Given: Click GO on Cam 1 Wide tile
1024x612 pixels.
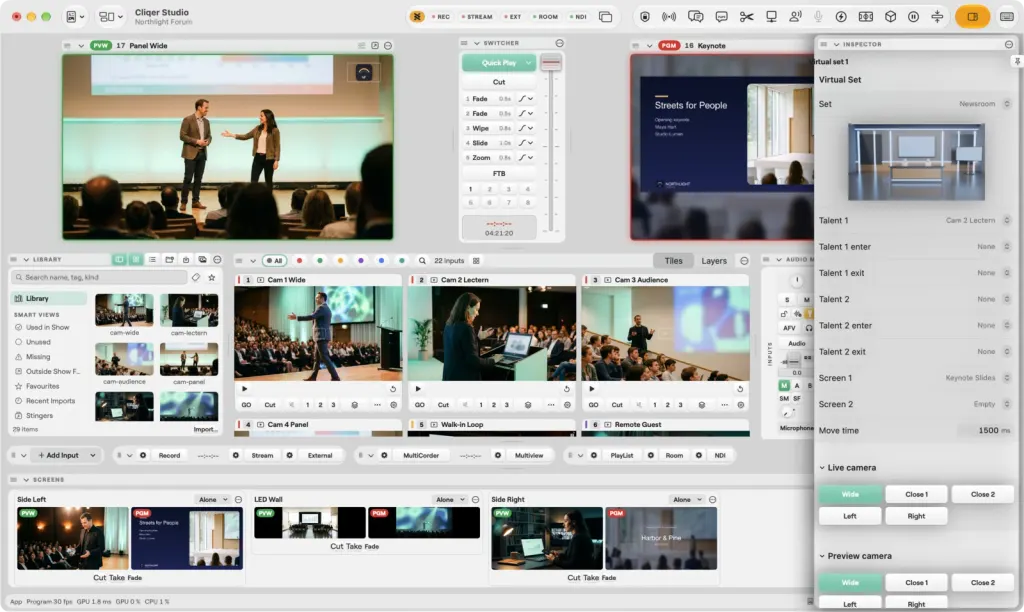Looking at the screenshot, I should click(x=246, y=405).
